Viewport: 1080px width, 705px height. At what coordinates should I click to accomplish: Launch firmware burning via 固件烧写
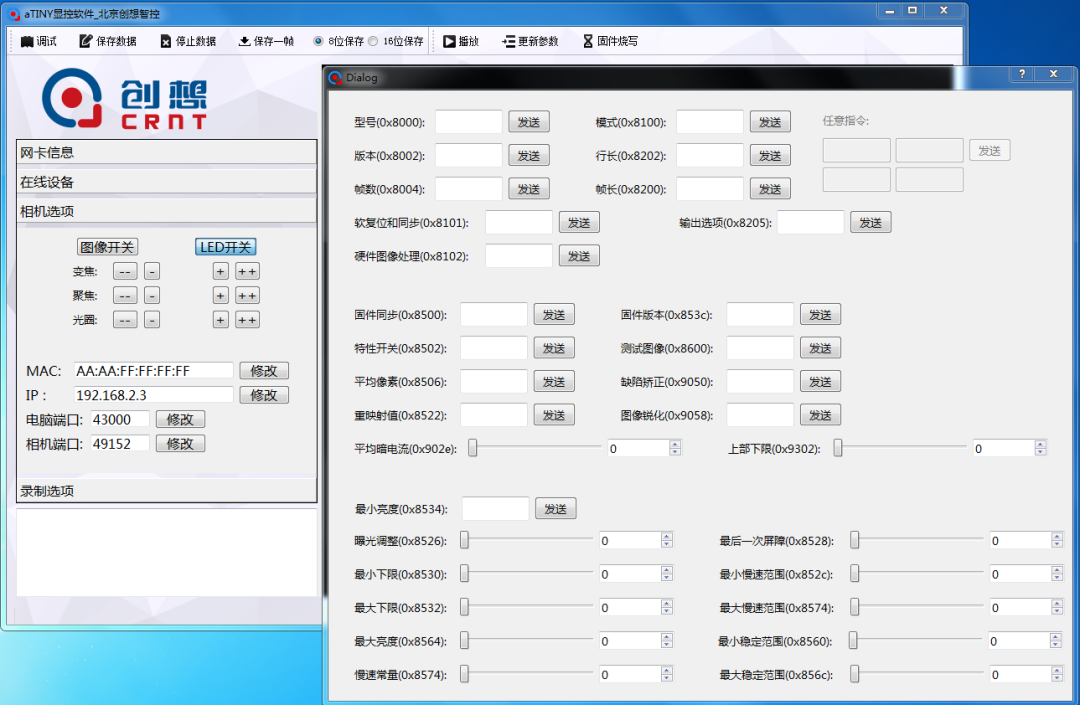pos(610,41)
